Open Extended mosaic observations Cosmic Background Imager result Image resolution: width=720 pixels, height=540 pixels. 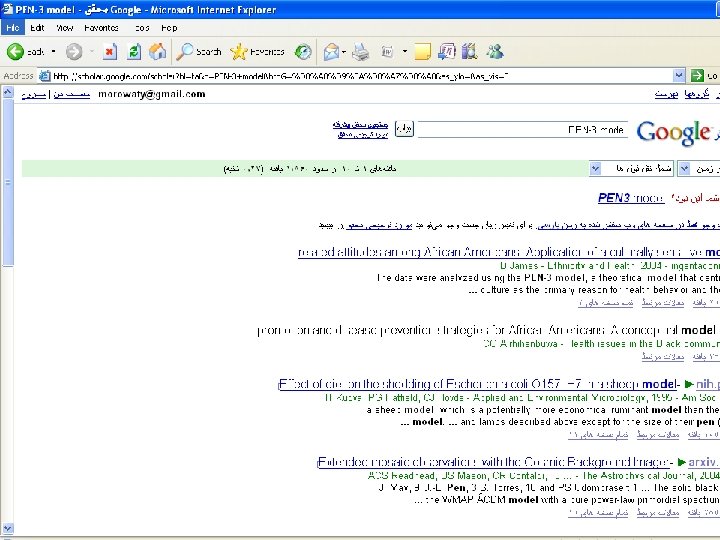pyautogui.click(x=494, y=462)
